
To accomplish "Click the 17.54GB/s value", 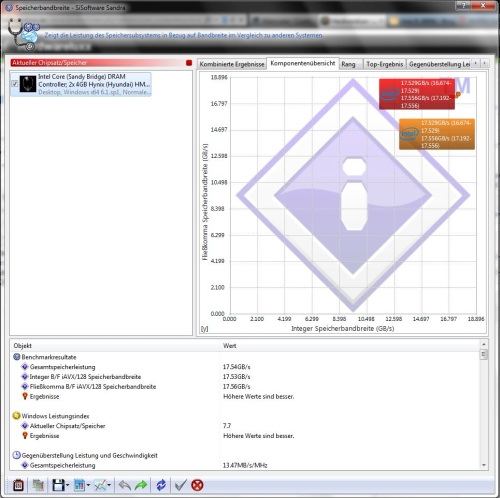I will (237, 367).
